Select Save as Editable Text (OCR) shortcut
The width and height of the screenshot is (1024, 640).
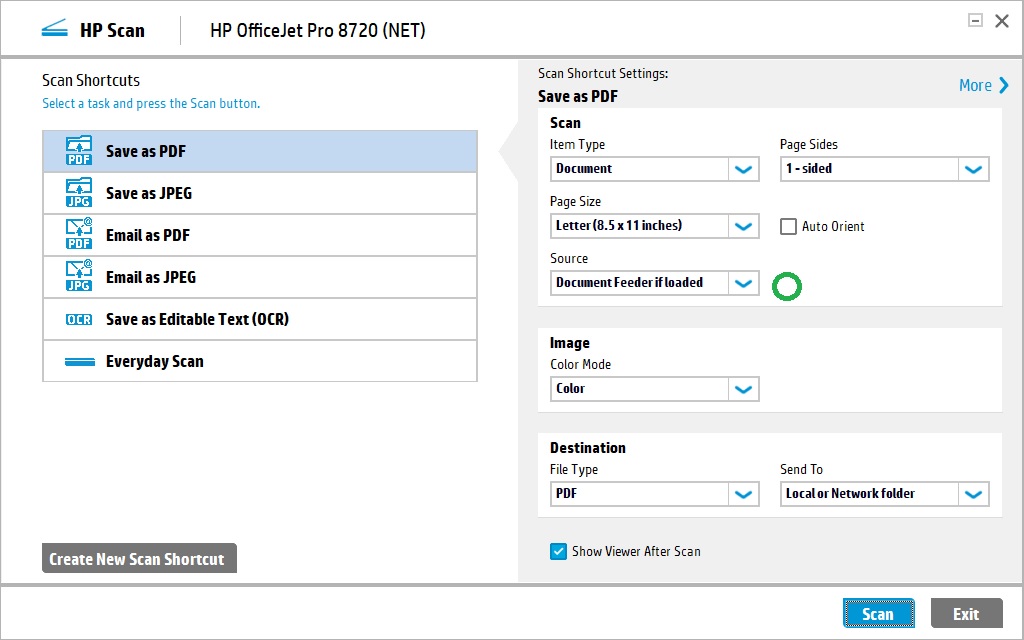pyautogui.click(x=260, y=319)
